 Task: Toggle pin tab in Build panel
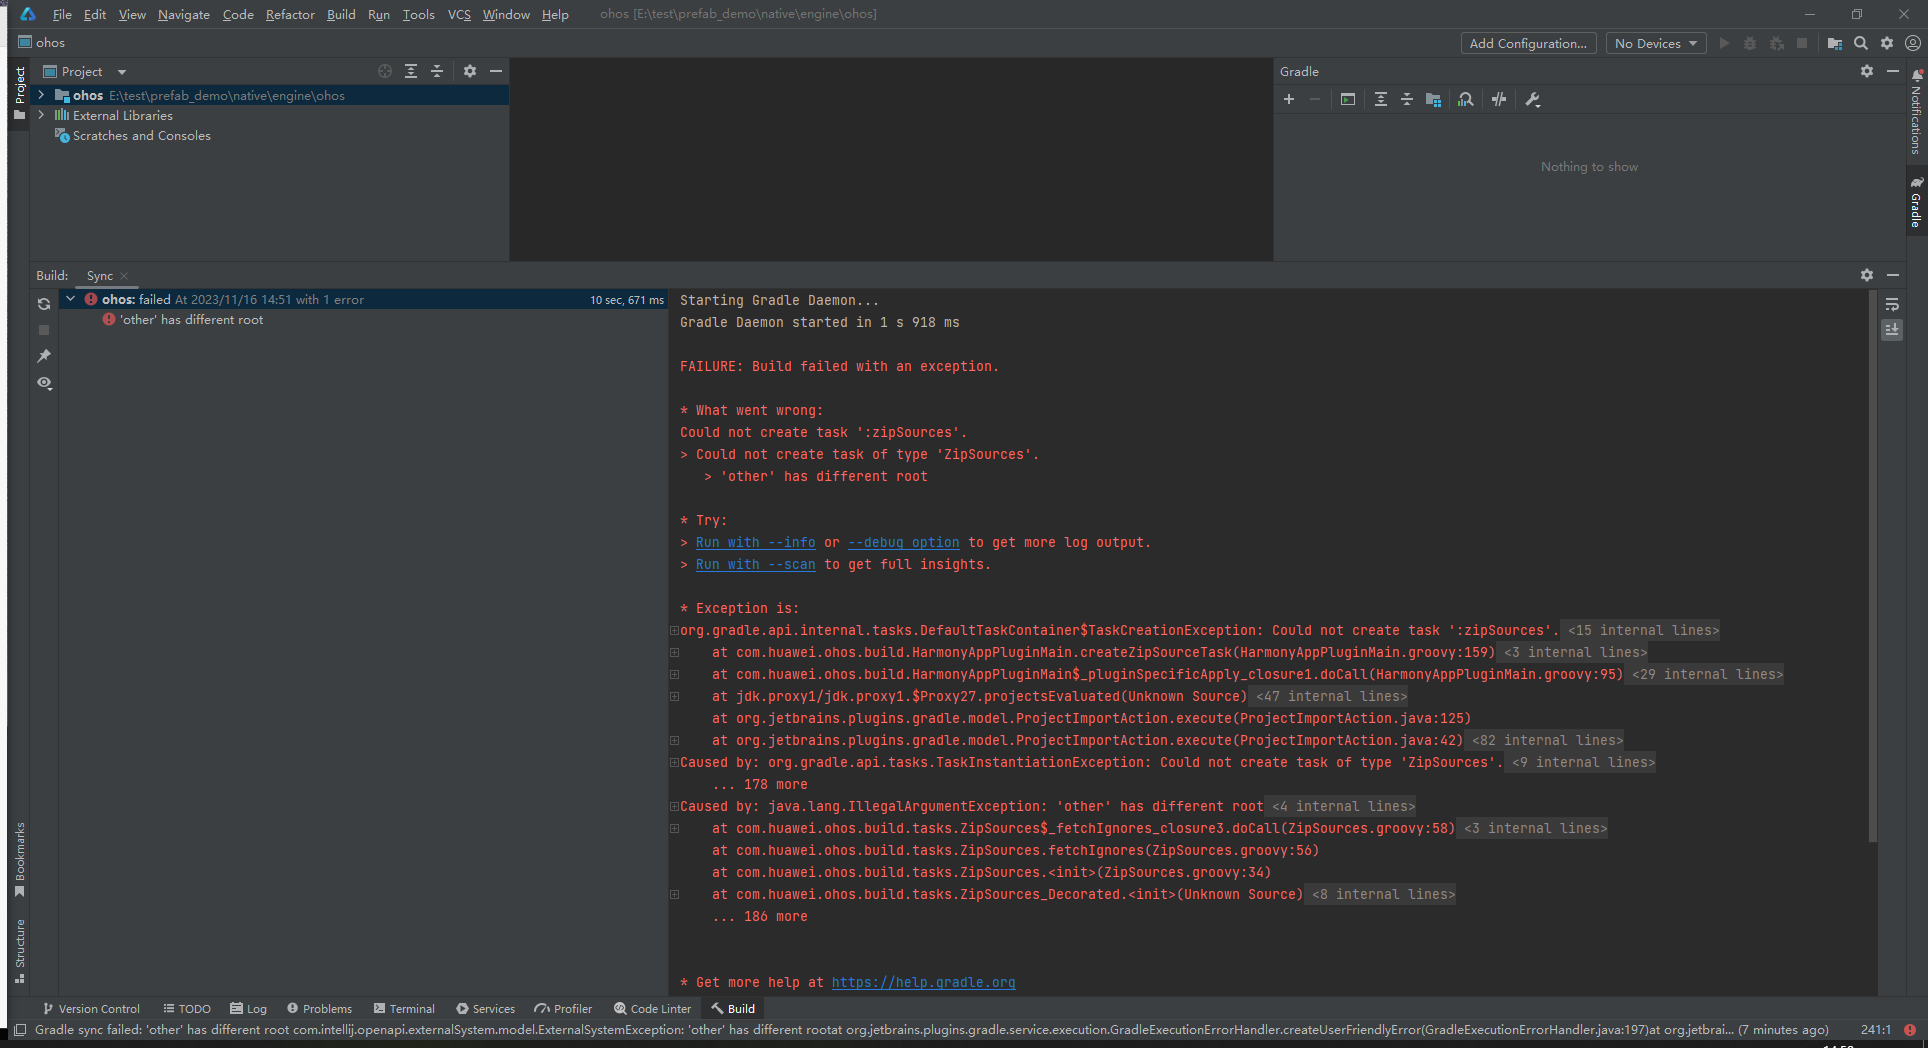coord(44,356)
